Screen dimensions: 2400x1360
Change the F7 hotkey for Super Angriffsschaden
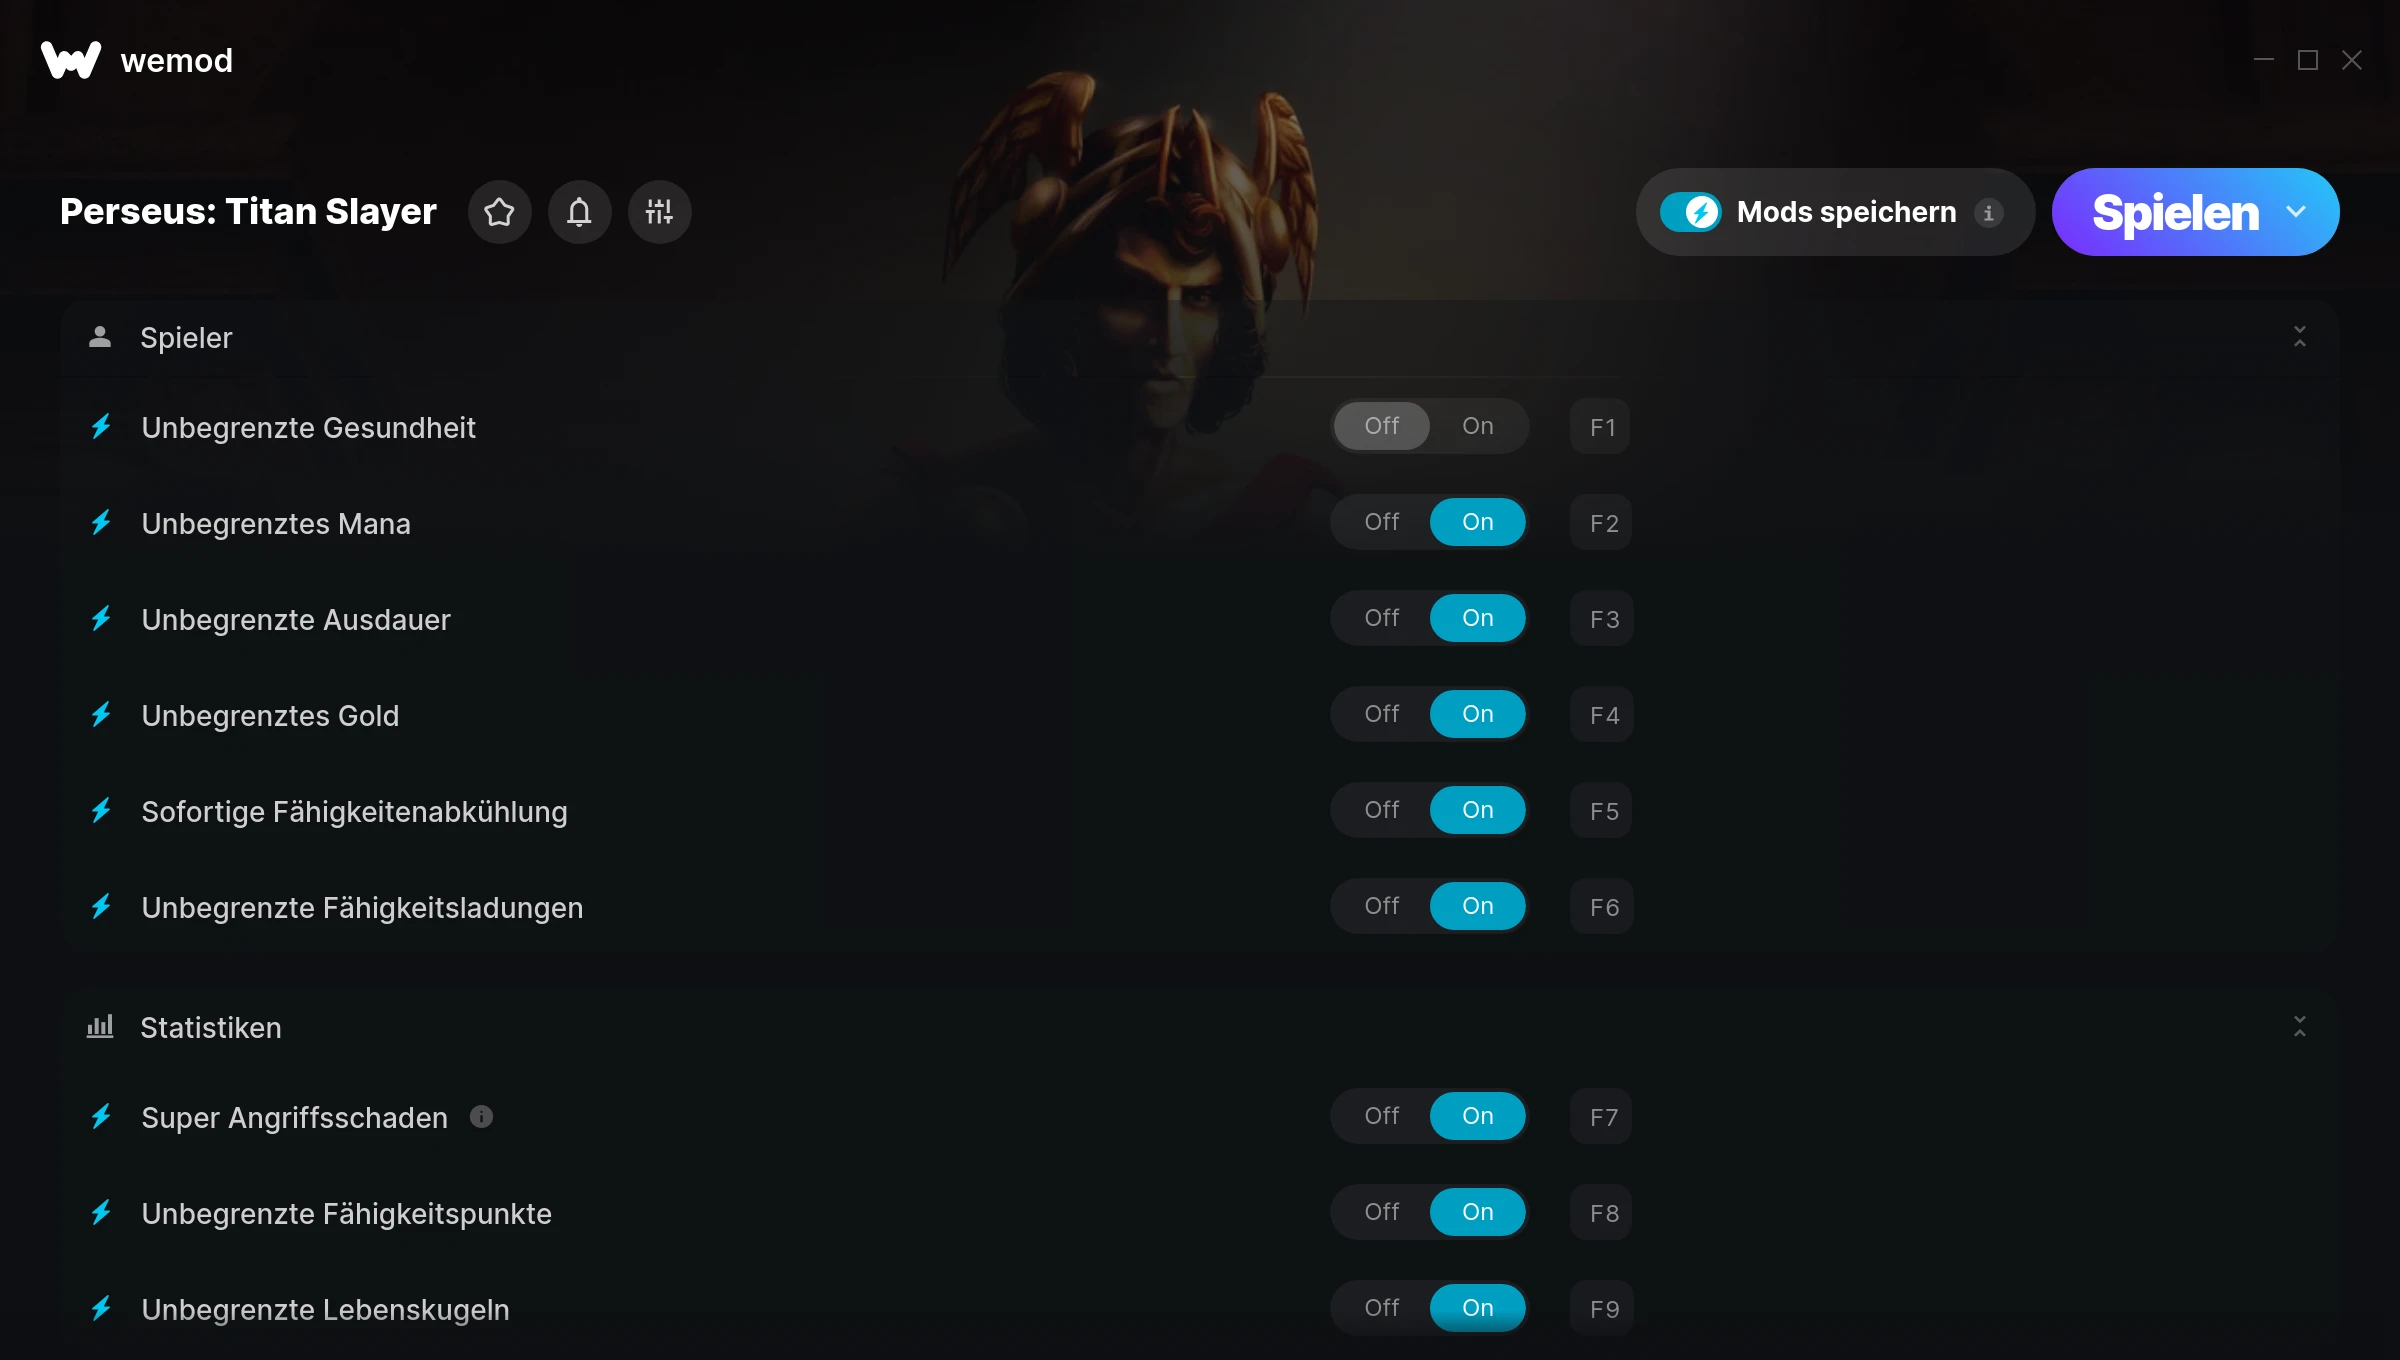point(1601,1117)
